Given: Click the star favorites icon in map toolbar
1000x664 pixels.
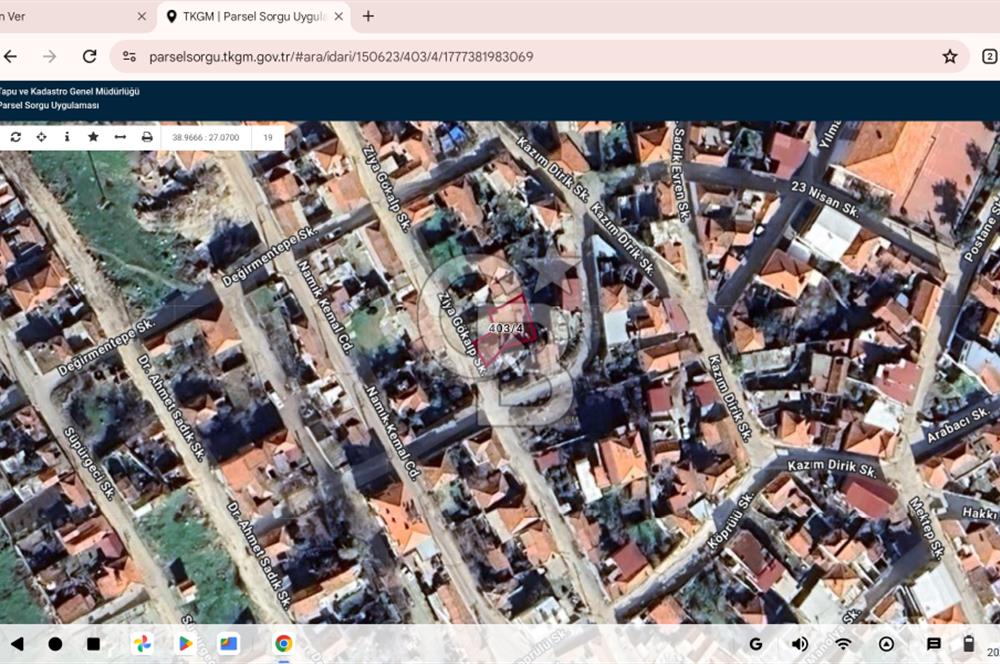Looking at the screenshot, I should [x=93, y=137].
